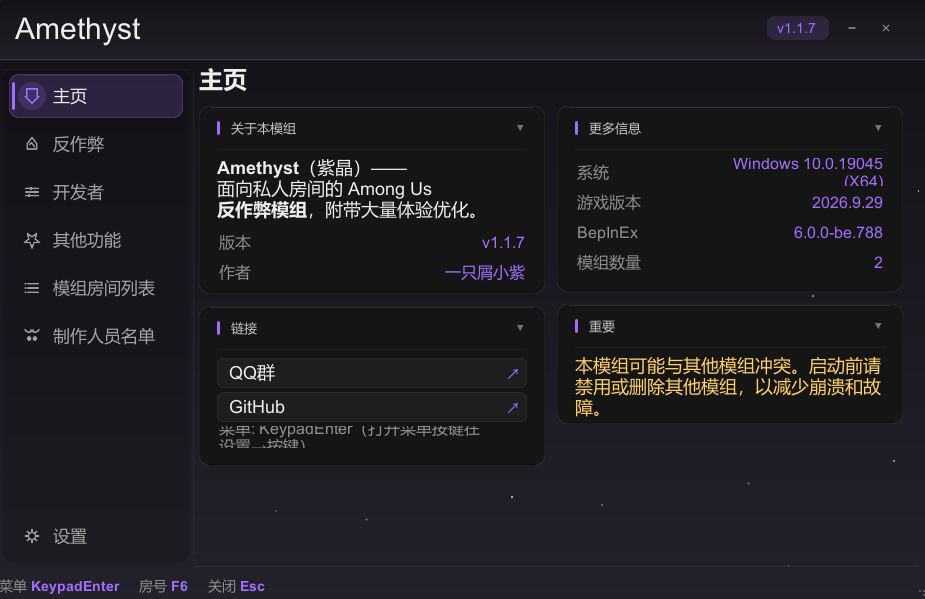This screenshot has width=925, height=599.
Task: Show 制作人员名单 credits page
Action: click(96, 336)
